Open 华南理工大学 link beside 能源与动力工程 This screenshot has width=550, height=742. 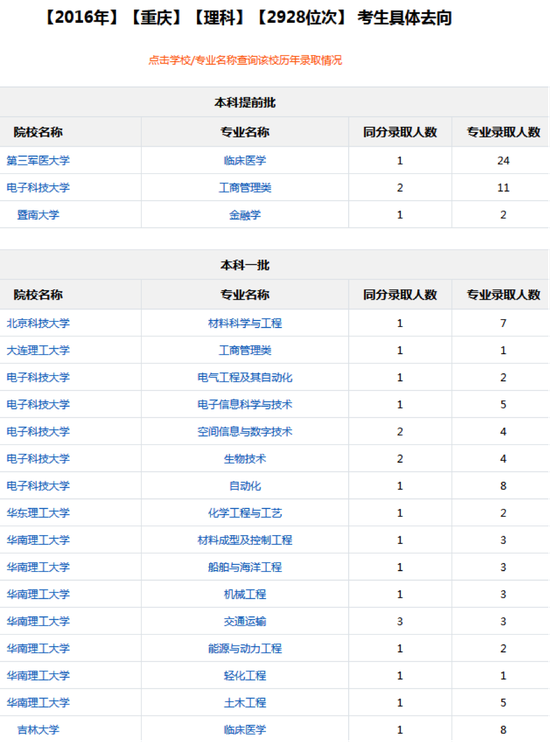coord(38,648)
